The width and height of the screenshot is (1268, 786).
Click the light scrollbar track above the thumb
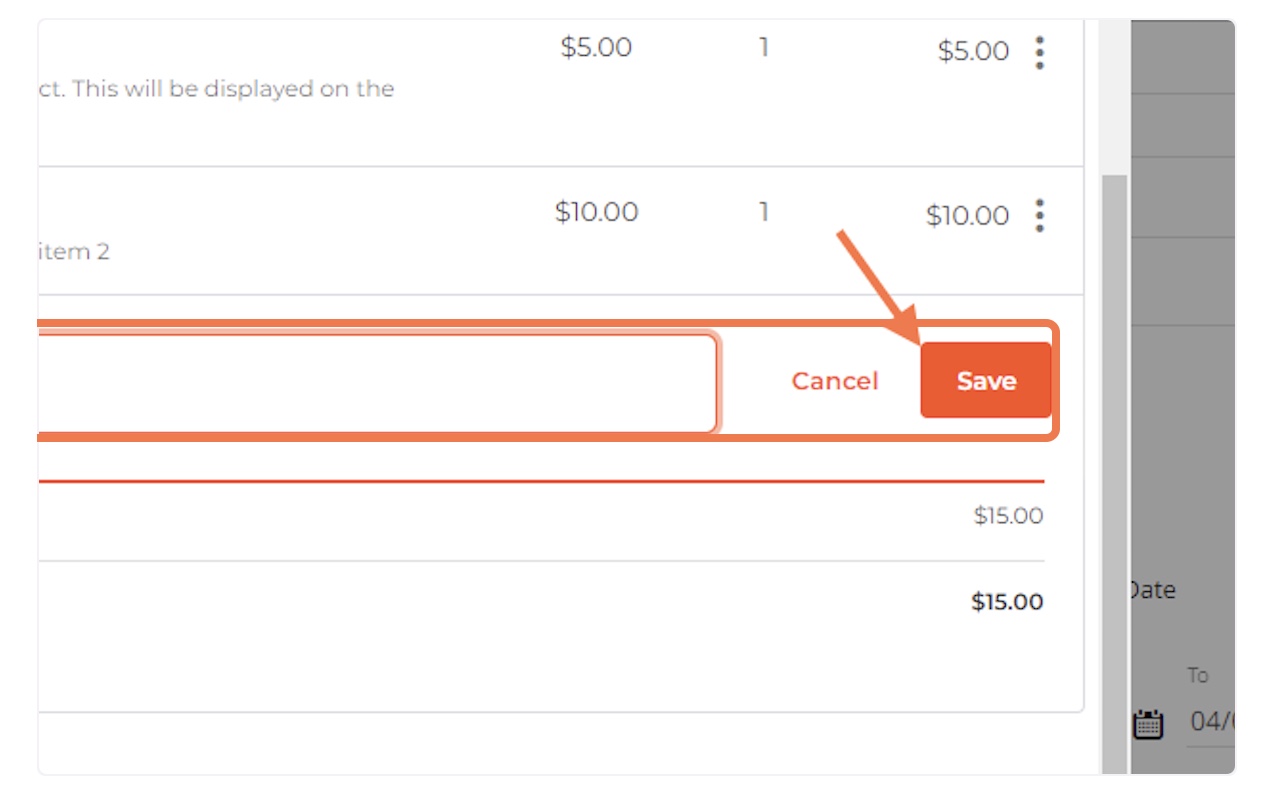click(1113, 97)
